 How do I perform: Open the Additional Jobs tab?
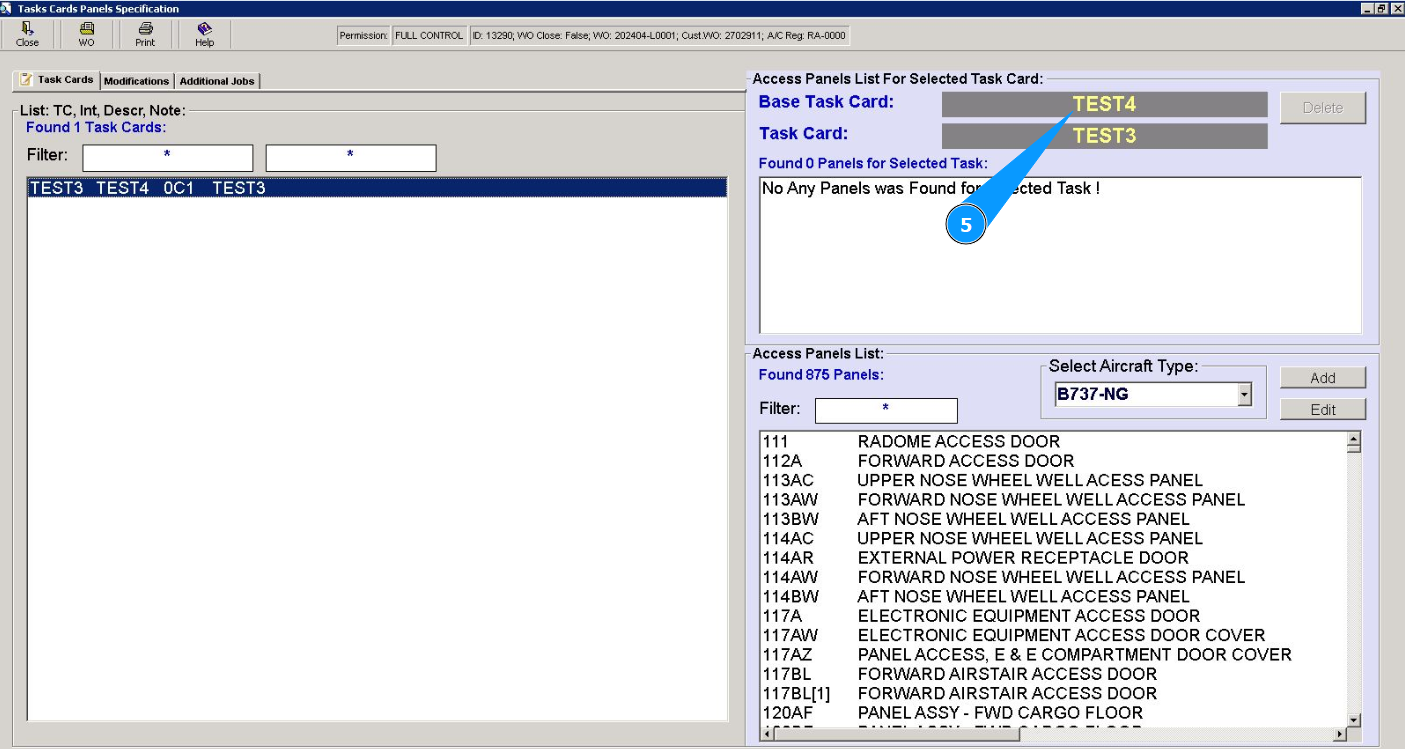[x=217, y=81]
